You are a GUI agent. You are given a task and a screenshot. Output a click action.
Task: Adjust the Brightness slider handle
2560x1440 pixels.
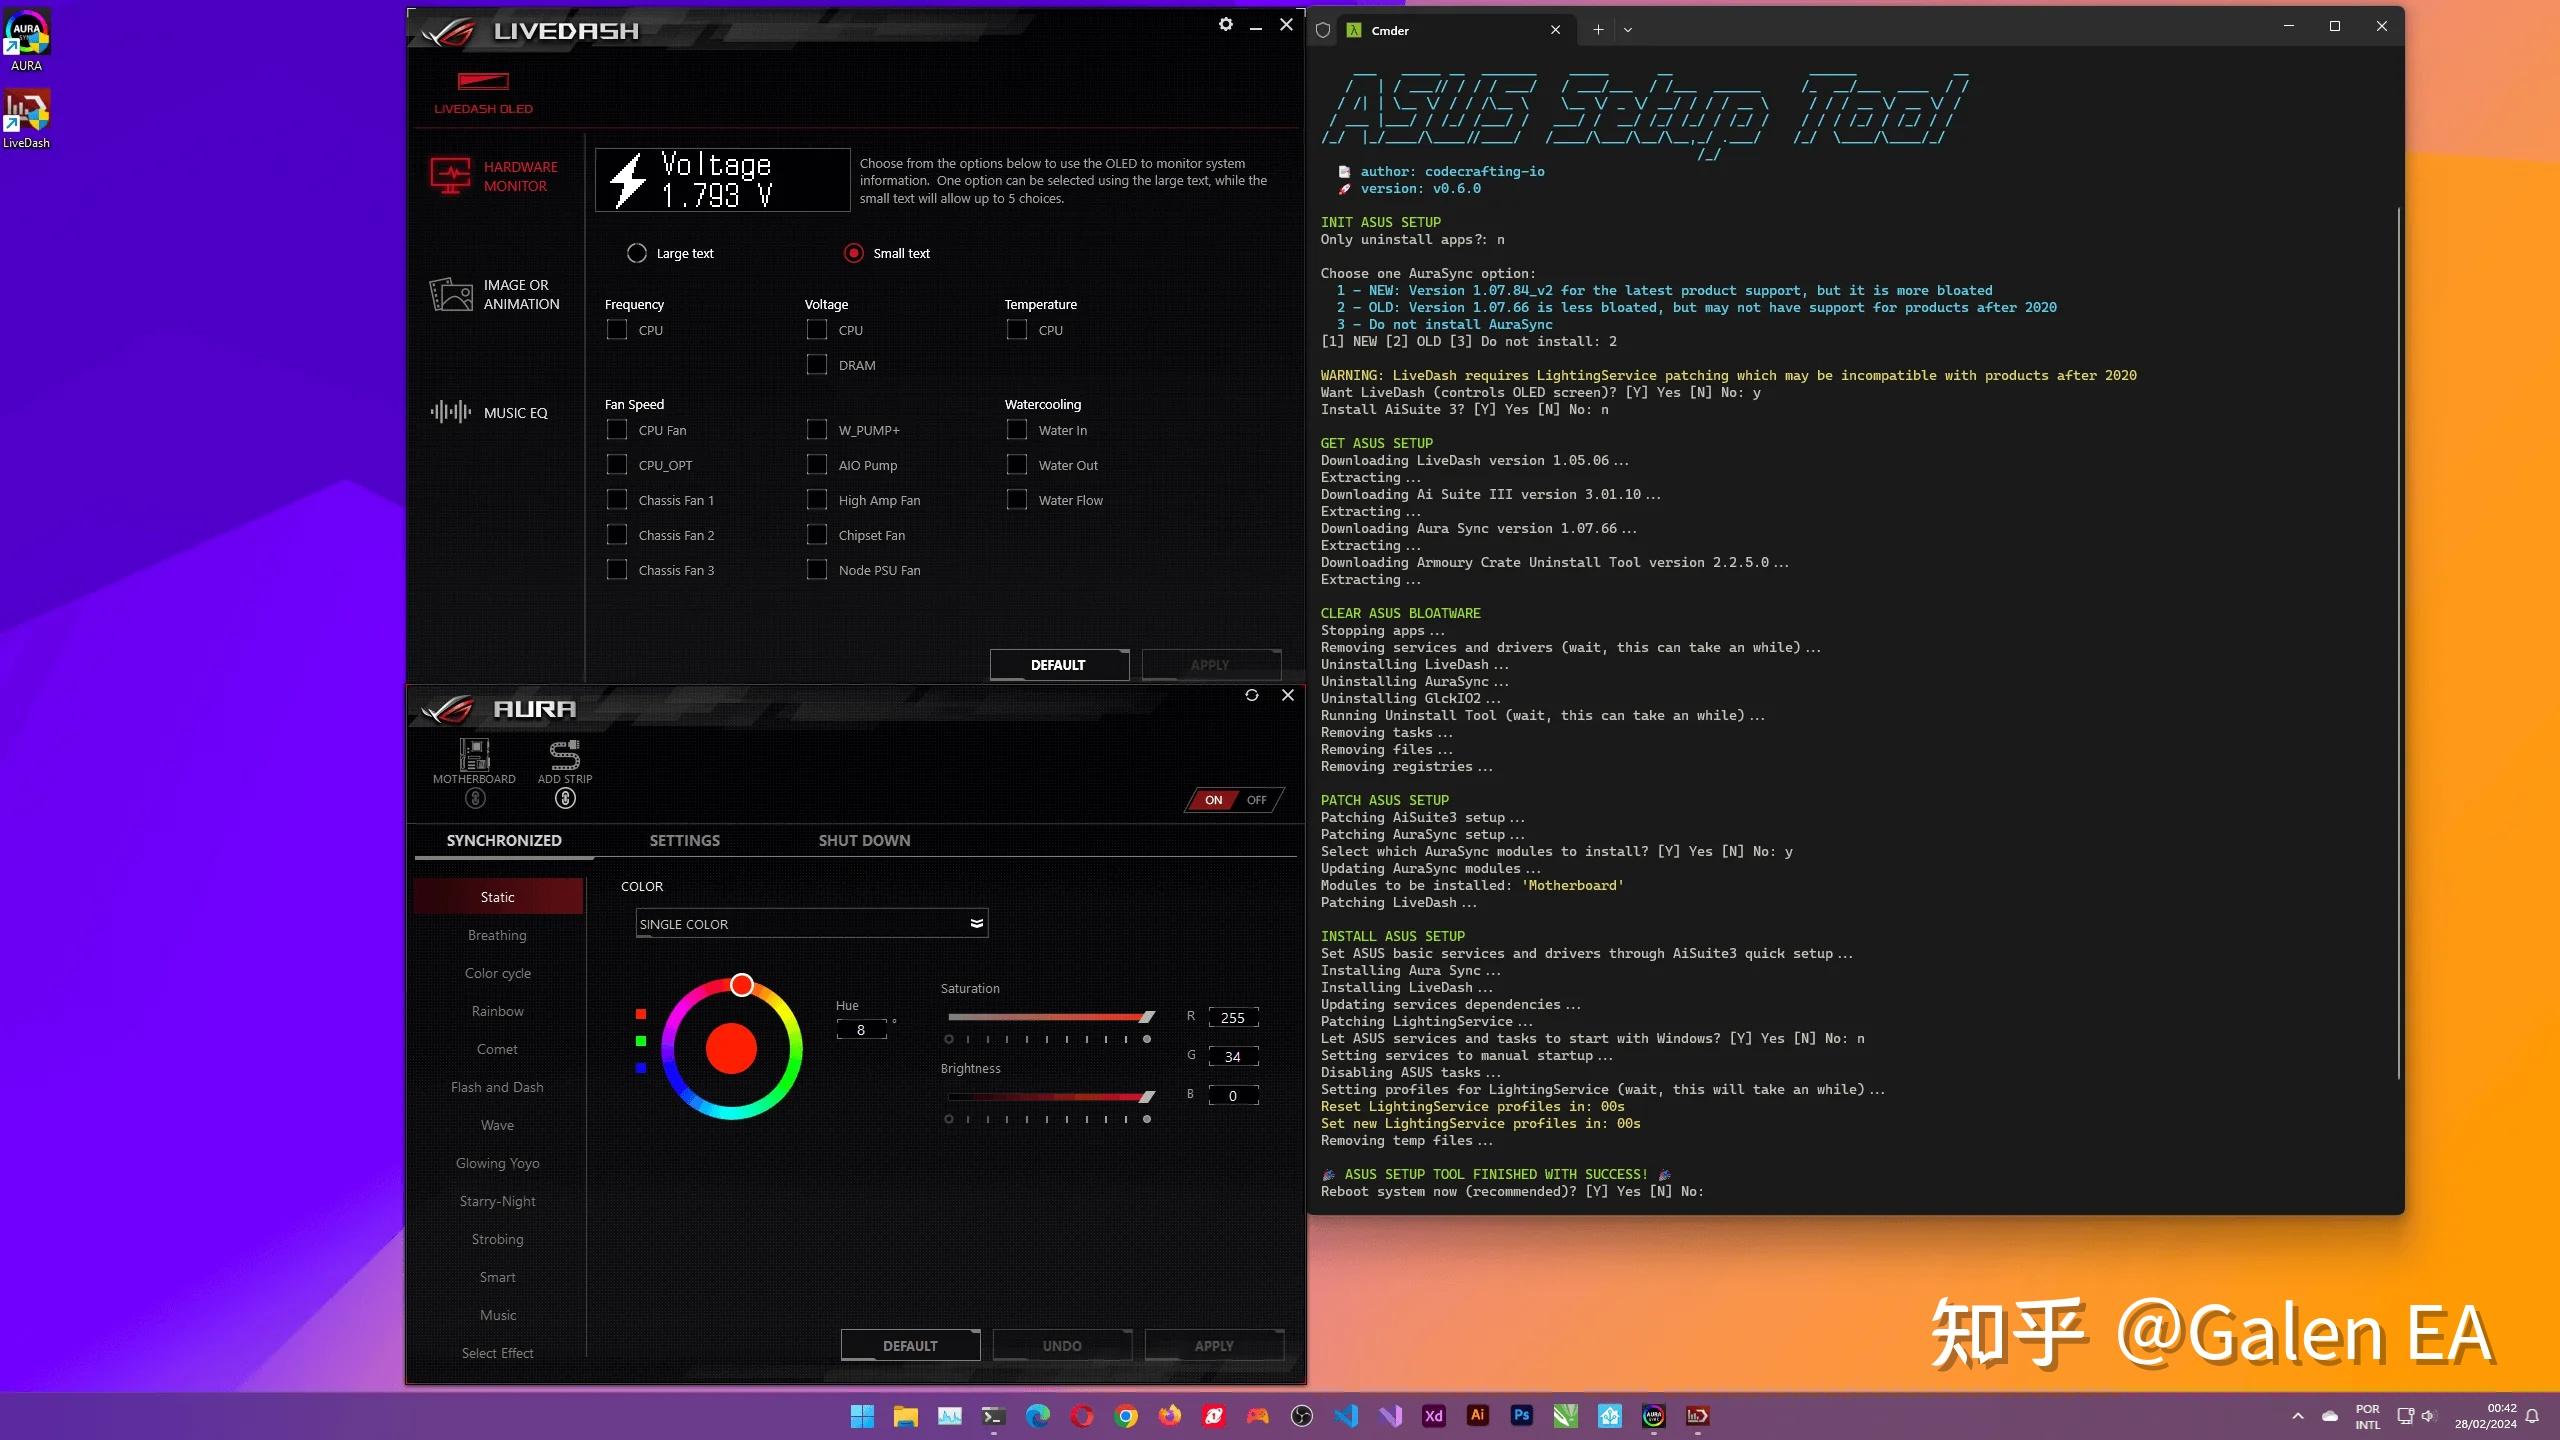1147,1097
